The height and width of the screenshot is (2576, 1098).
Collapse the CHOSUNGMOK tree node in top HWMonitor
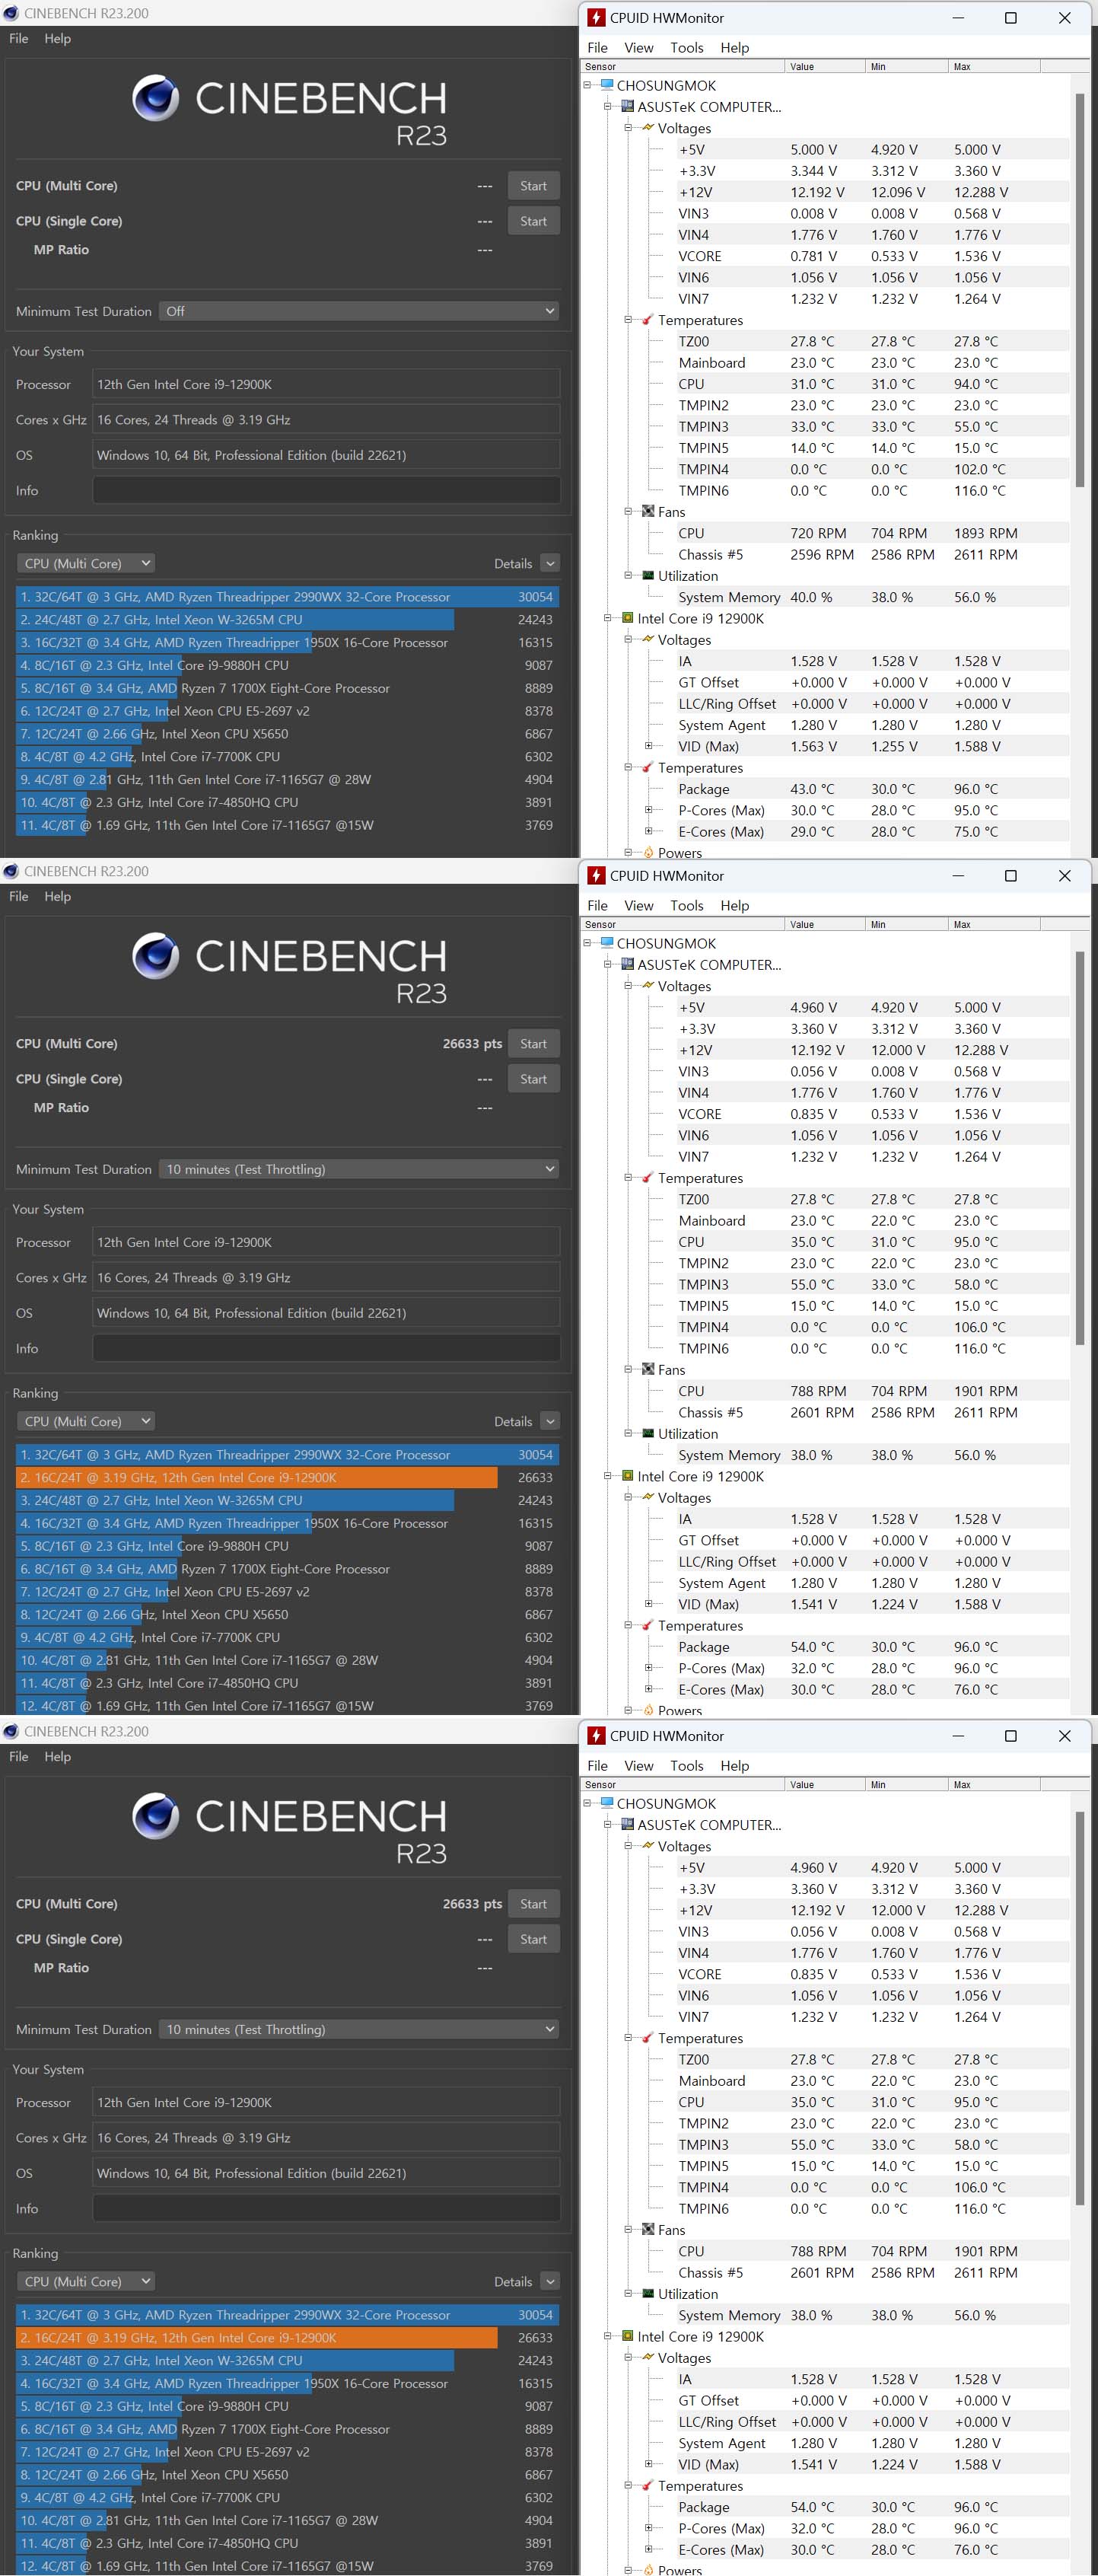(587, 85)
